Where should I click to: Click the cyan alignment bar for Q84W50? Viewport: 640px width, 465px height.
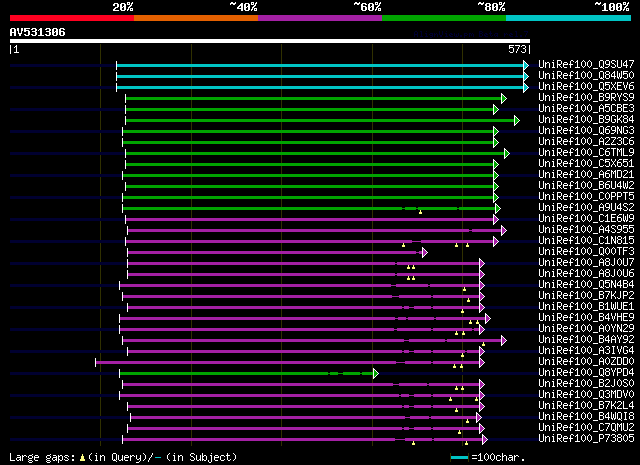[320, 76]
